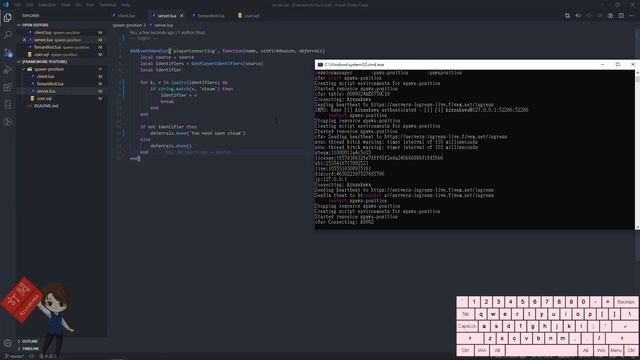Open the Extensions view

coord(7,87)
